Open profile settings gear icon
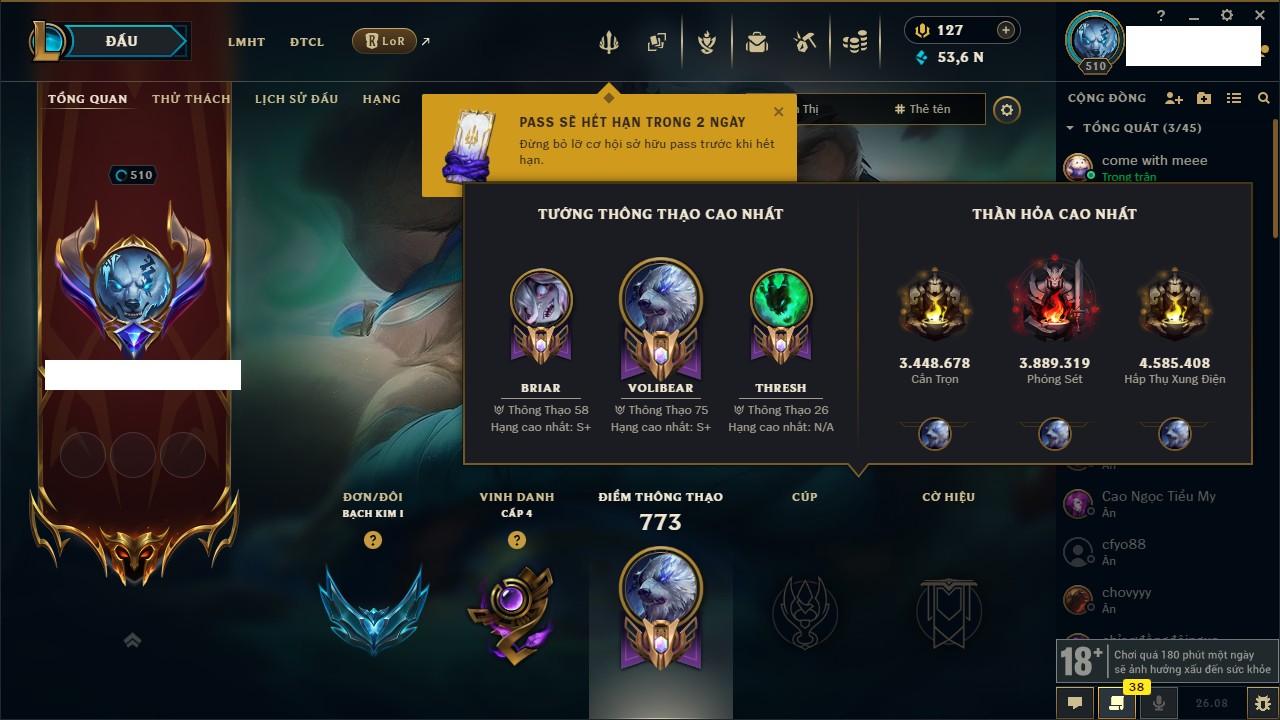The height and width of the screenshot is (720, 1280). [x=1007, y=109]
